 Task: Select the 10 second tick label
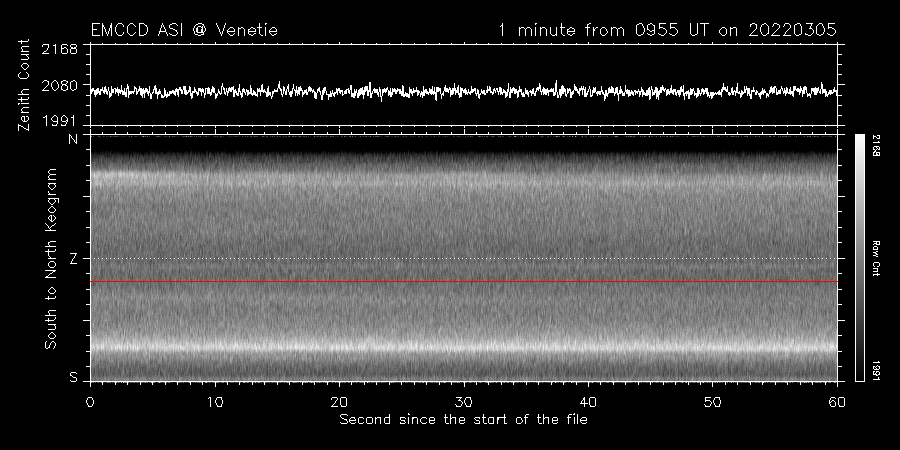214,401
